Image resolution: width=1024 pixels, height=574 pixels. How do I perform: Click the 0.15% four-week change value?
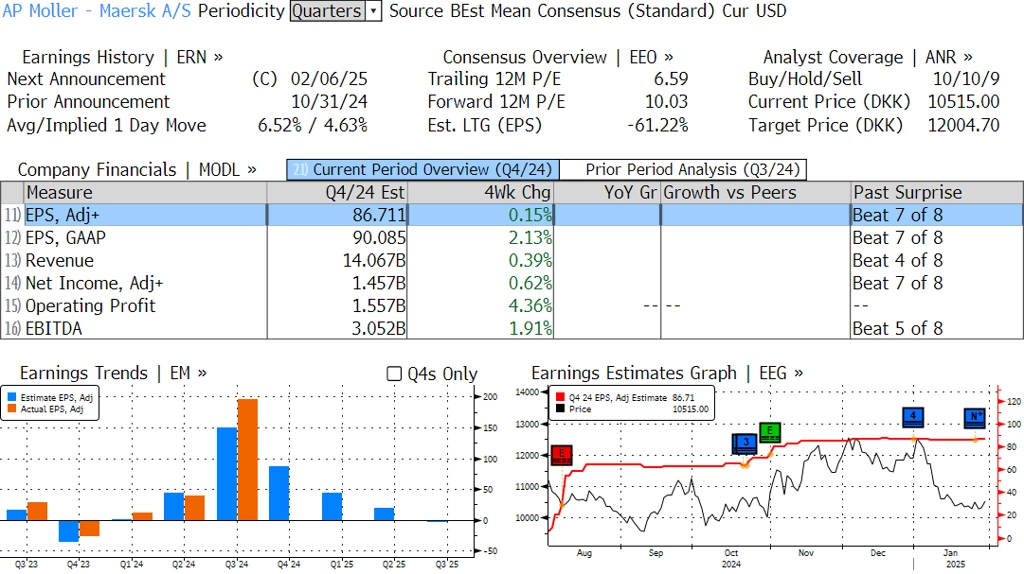tap(530, 215)
